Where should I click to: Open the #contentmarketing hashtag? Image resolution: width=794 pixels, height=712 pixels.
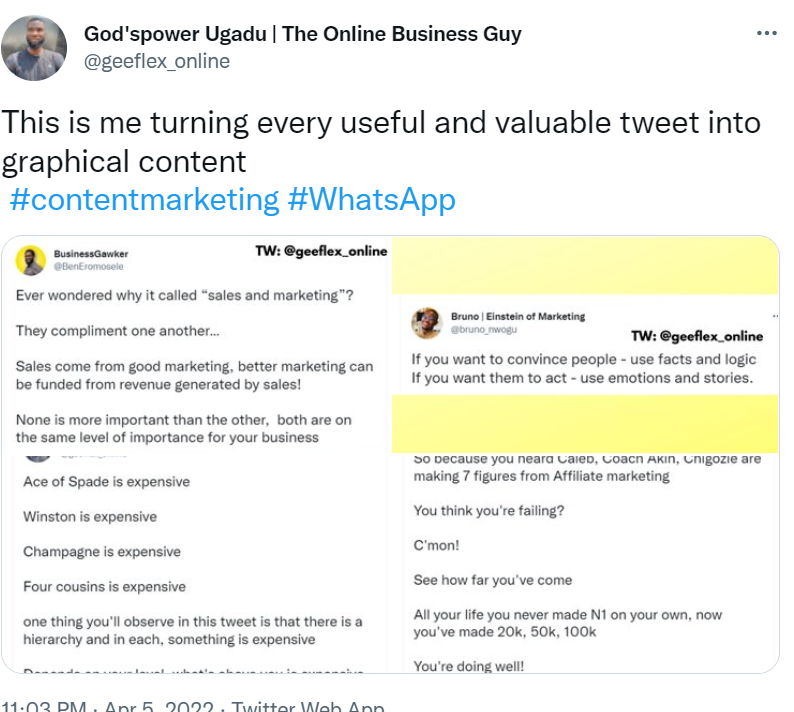coord(144,199)
